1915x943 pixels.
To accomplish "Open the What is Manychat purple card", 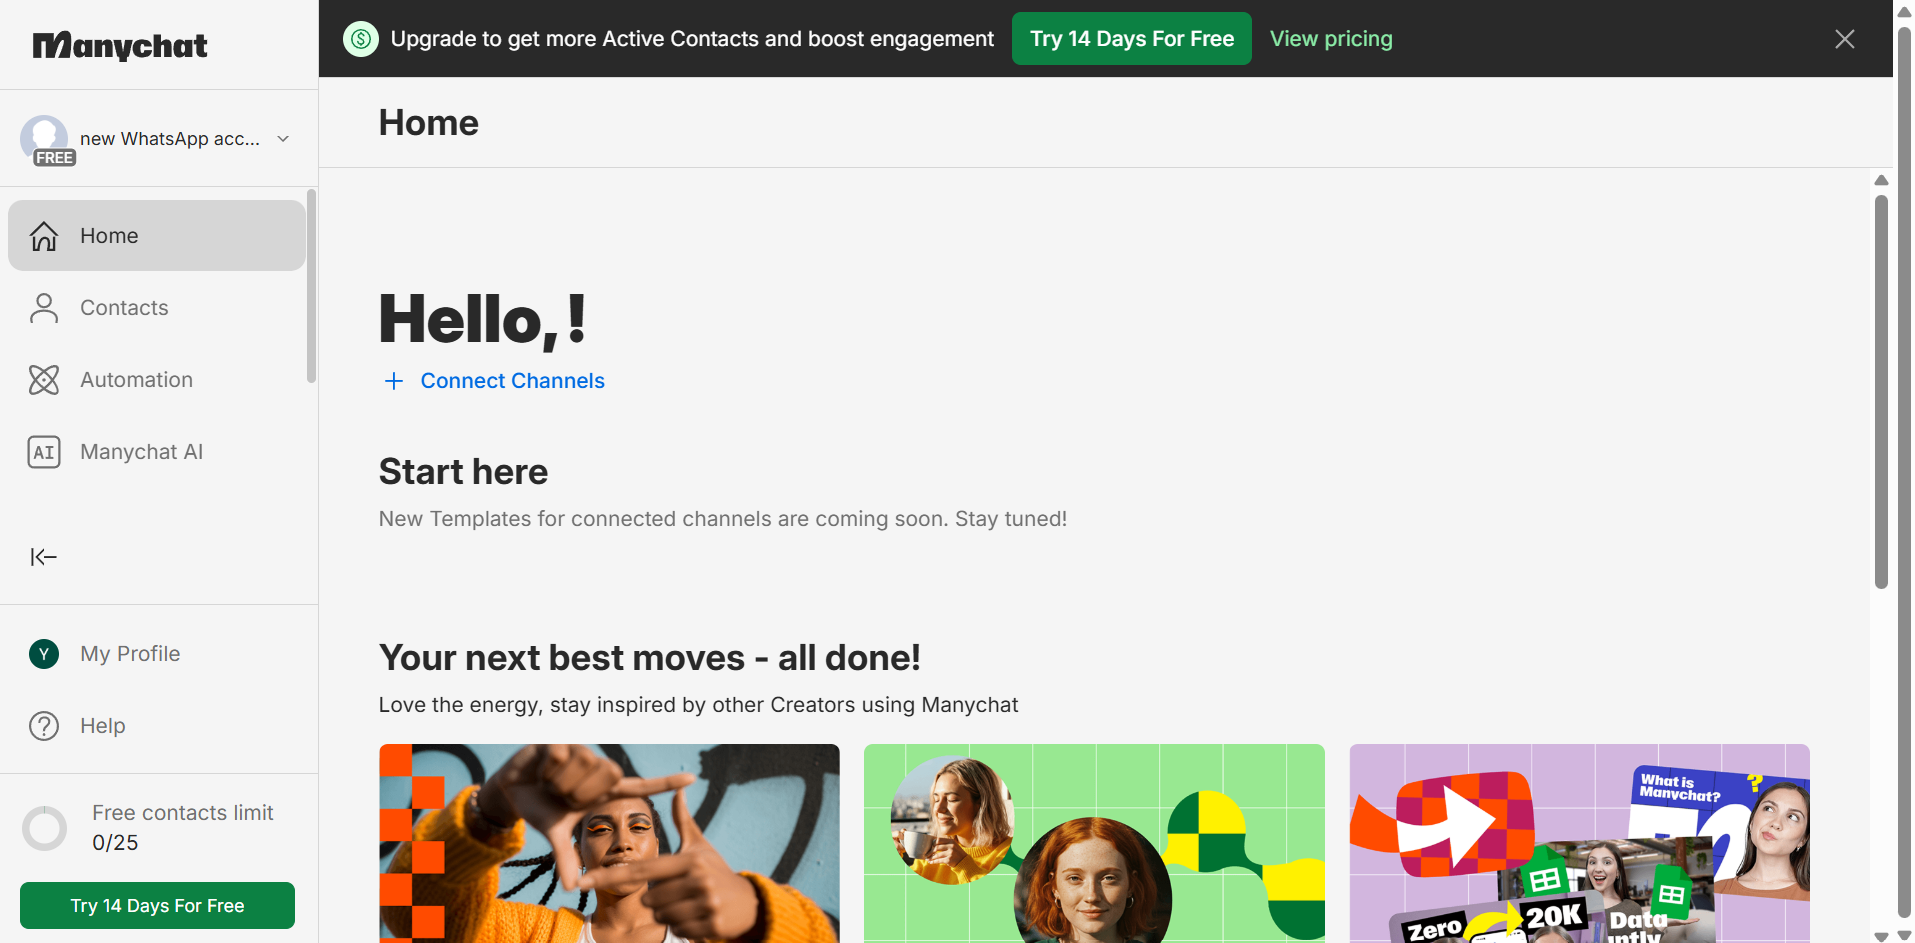I will (1579, 843).
